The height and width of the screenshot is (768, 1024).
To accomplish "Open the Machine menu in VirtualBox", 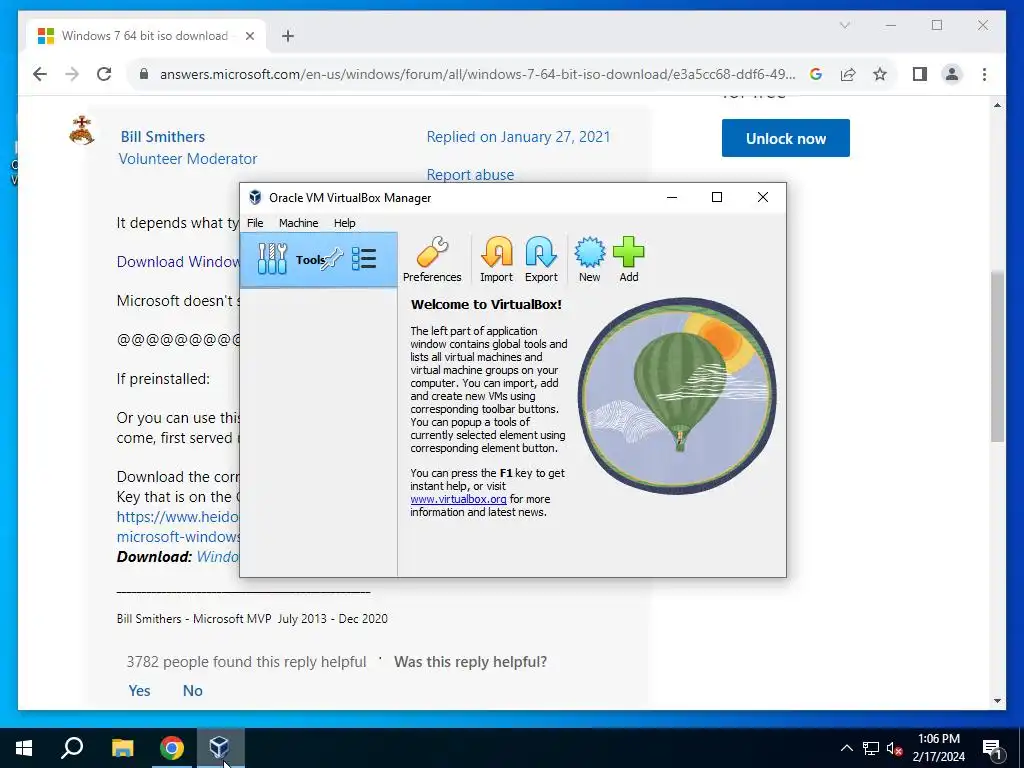I will click(298, 223).
